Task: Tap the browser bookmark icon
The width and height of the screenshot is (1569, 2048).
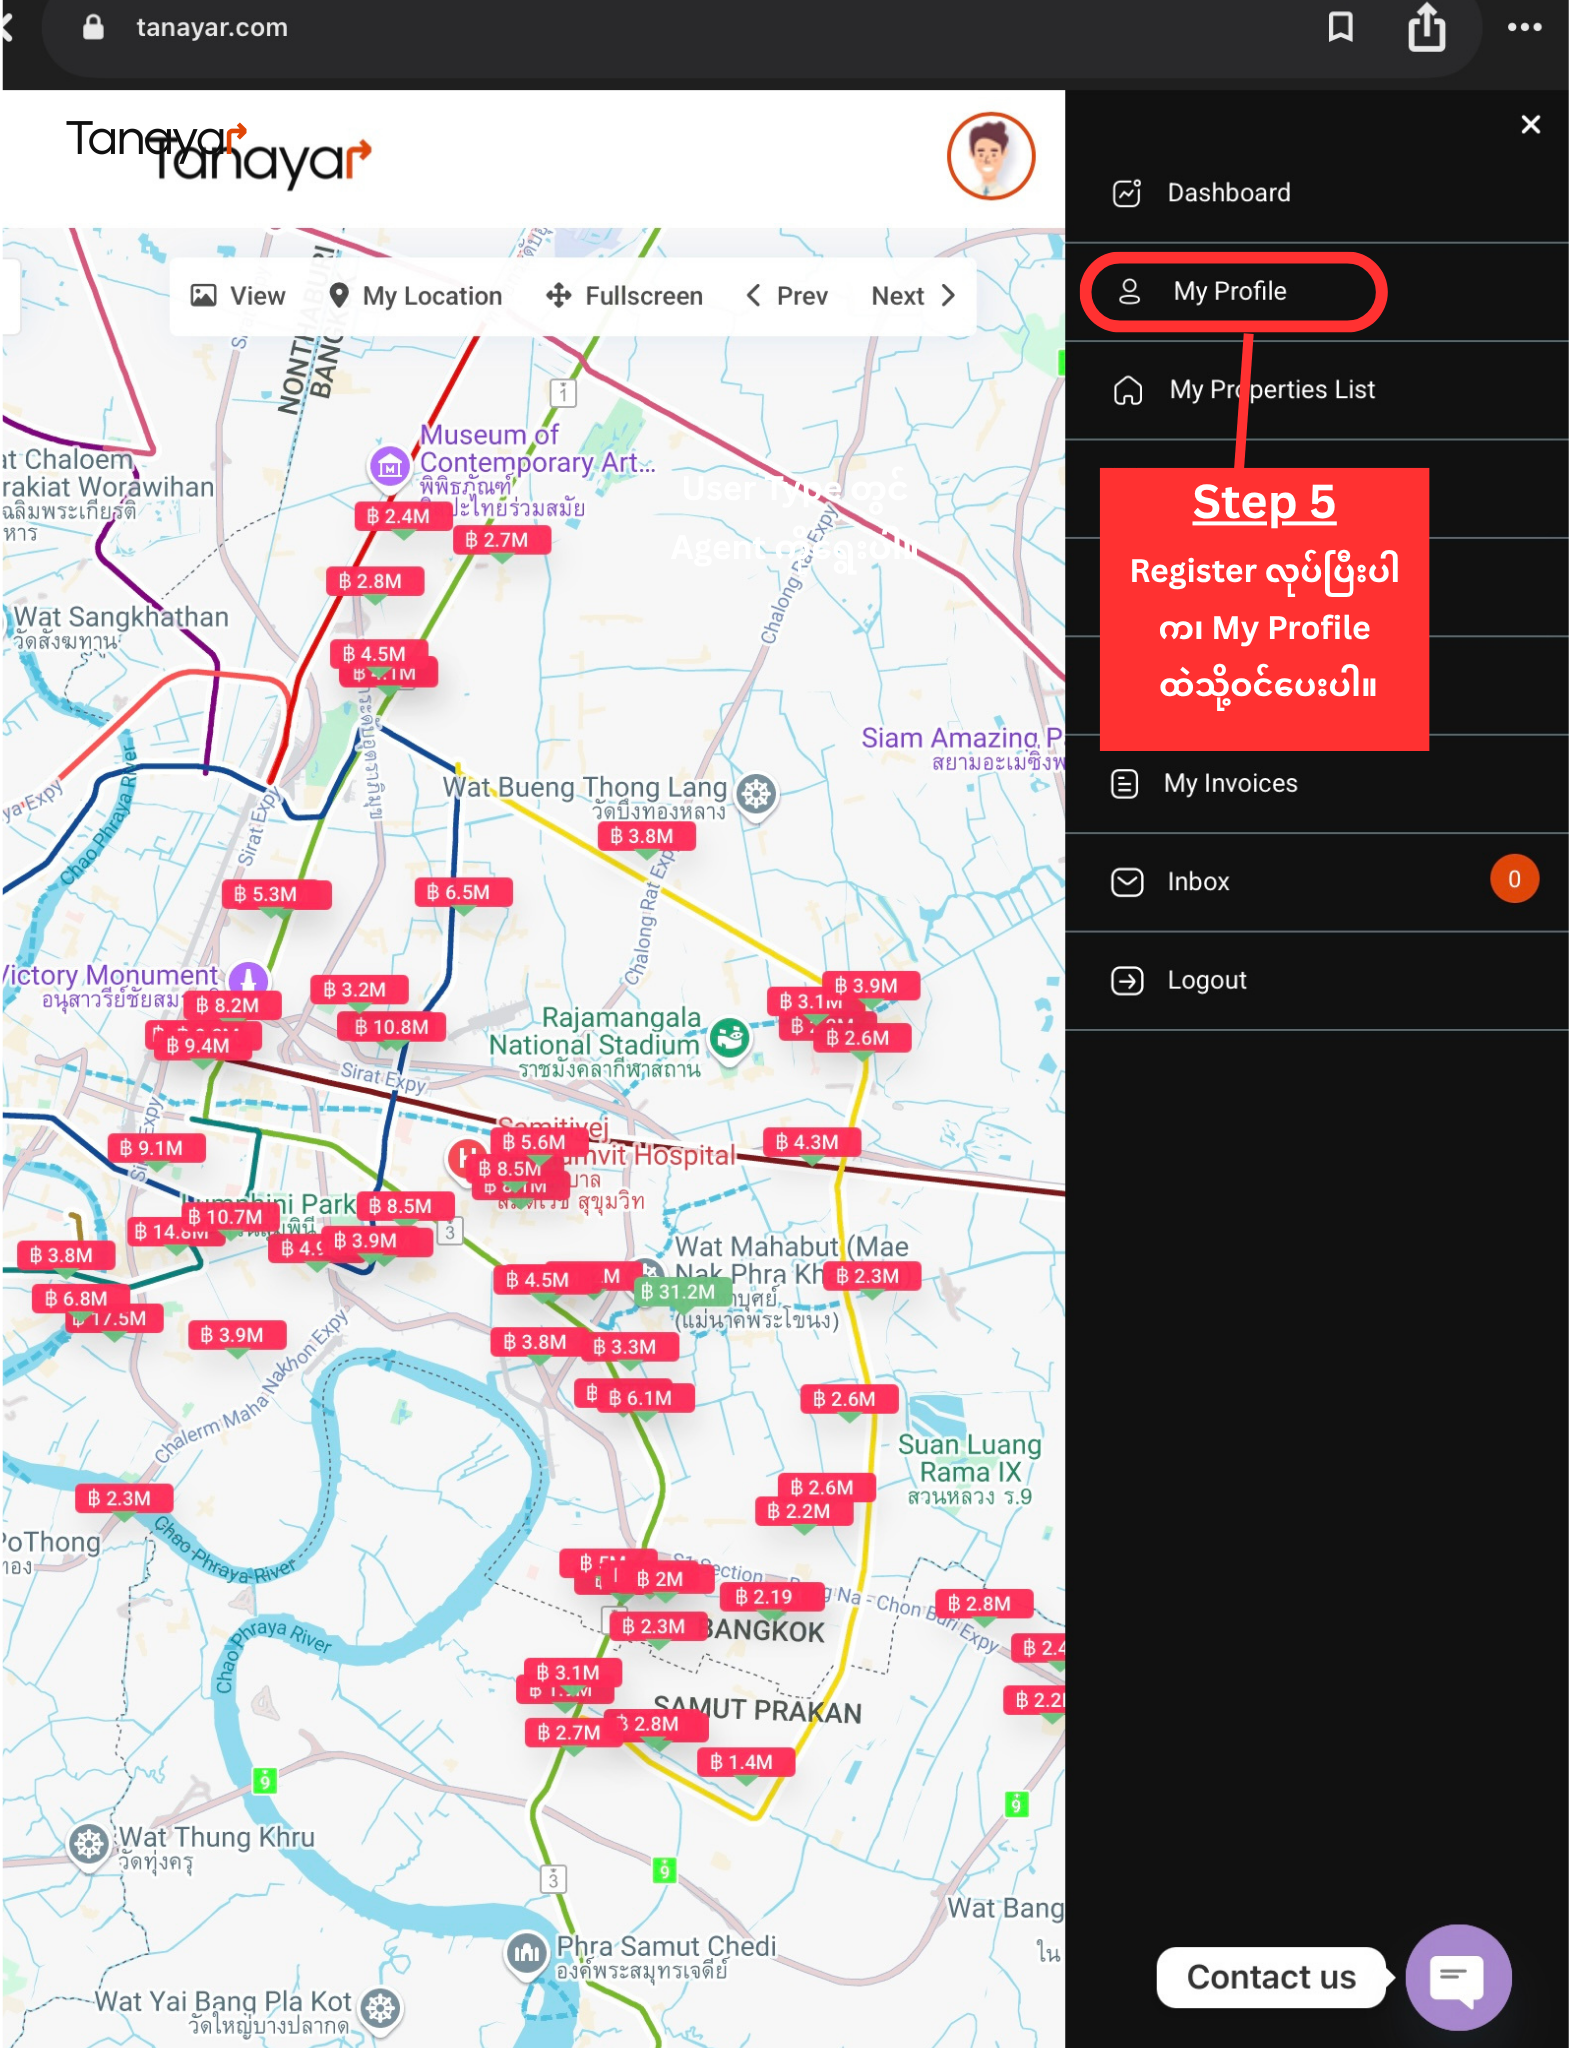Action: click(x=1340, y=28)
